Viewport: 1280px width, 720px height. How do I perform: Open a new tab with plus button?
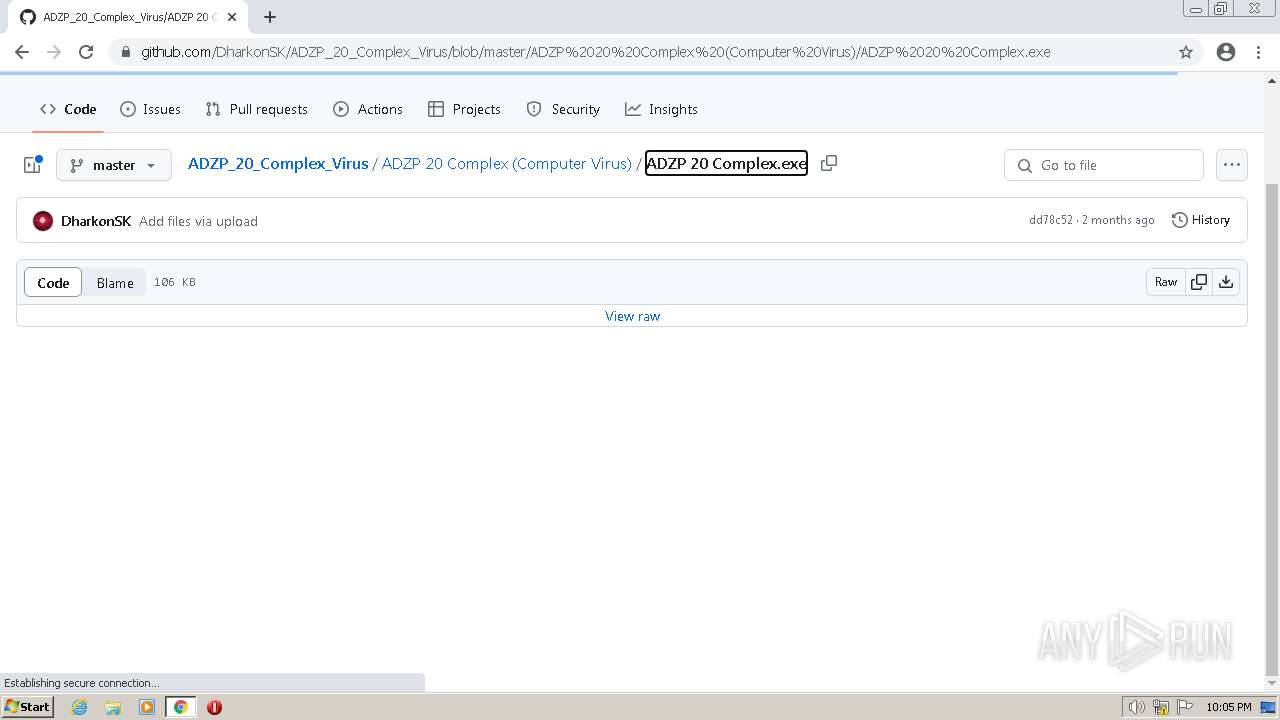pyautogui.click(x=270, y=17)
